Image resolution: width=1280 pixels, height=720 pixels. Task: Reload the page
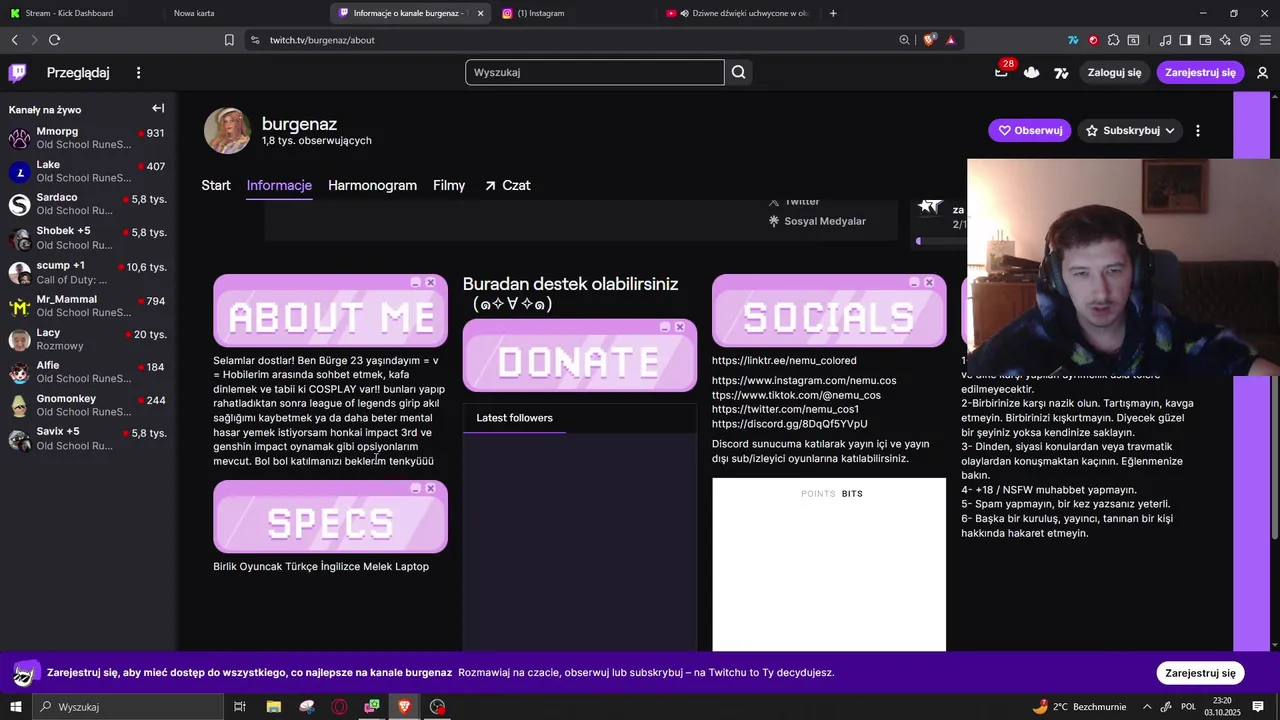tap(54, 40)
